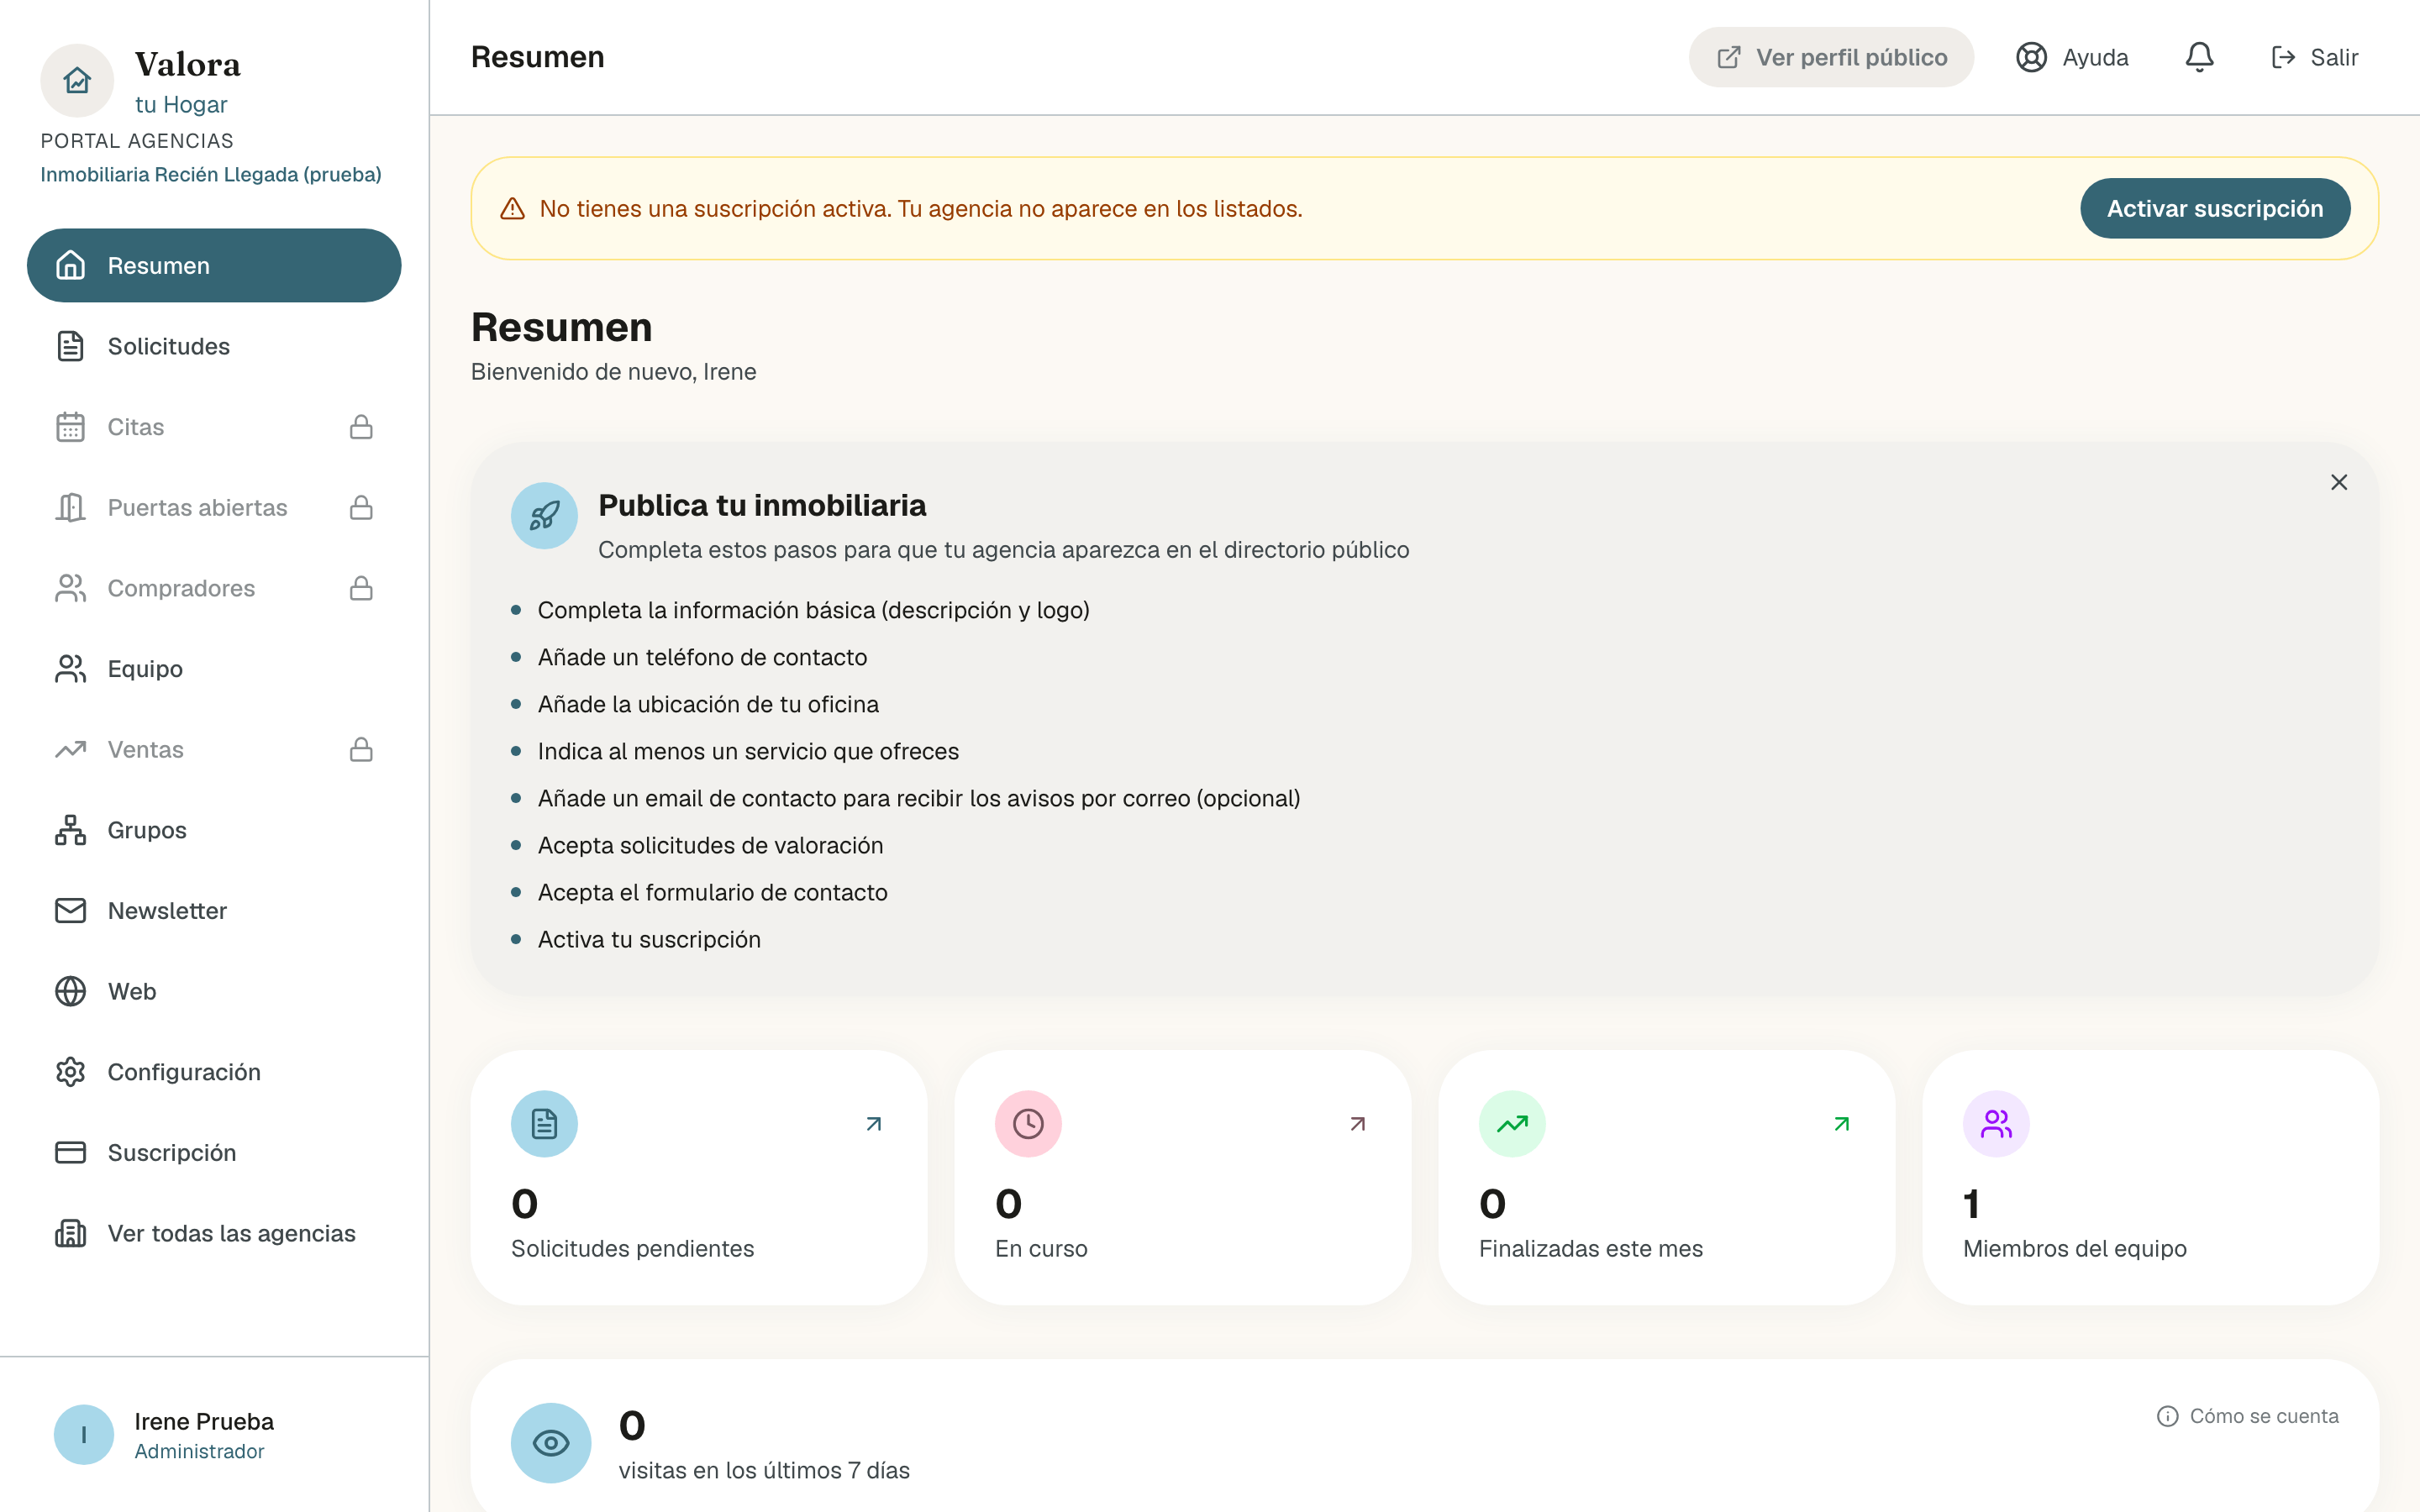The image size is (2420, 1512).
Task: Click Ver perfil público button
Action: click(x=1831, y=57)
